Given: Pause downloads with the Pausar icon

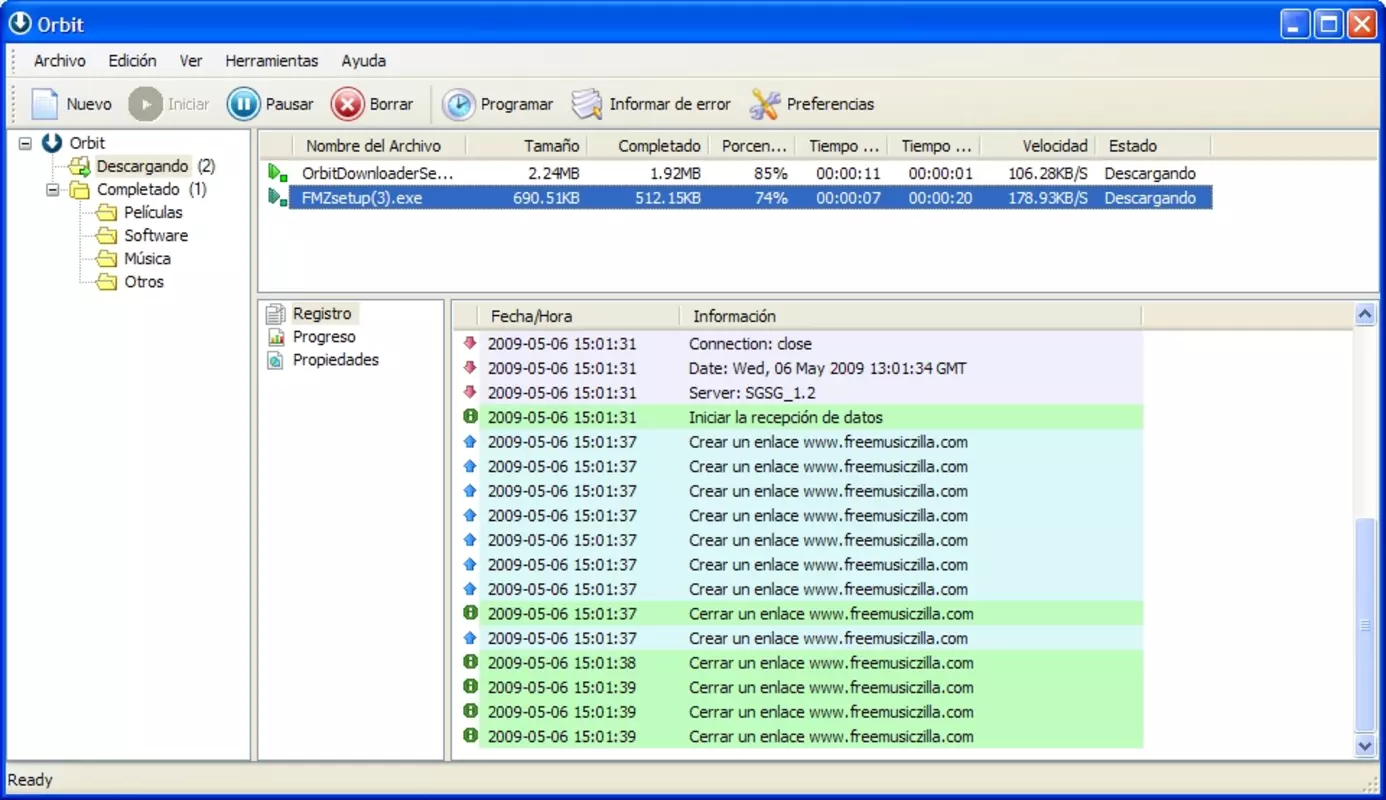Looking at the screenshot, I should [244, 104].
